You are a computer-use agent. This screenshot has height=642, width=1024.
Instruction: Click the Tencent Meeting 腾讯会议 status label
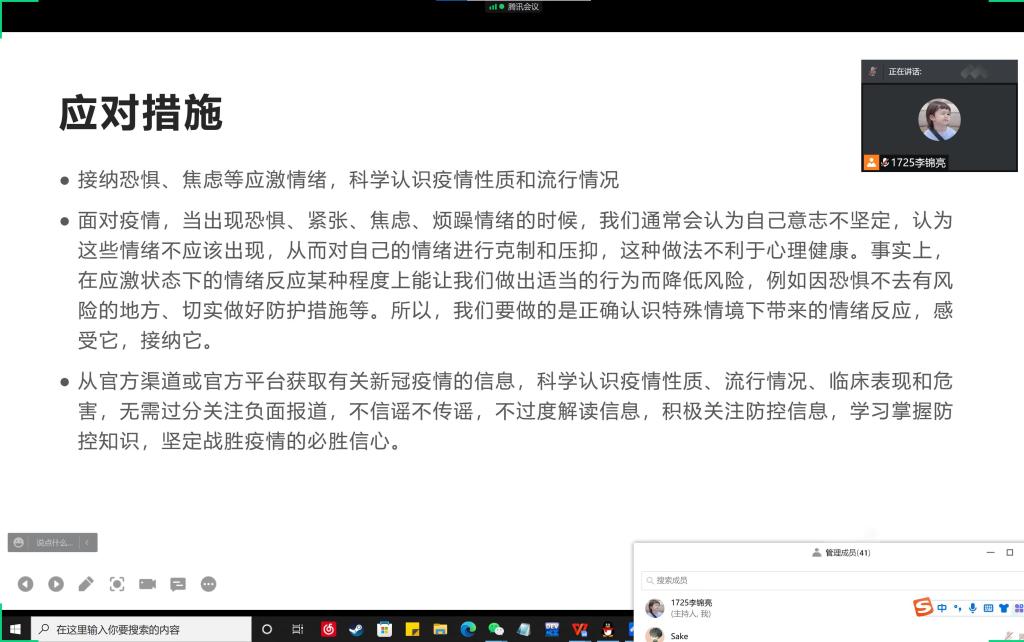522,7
